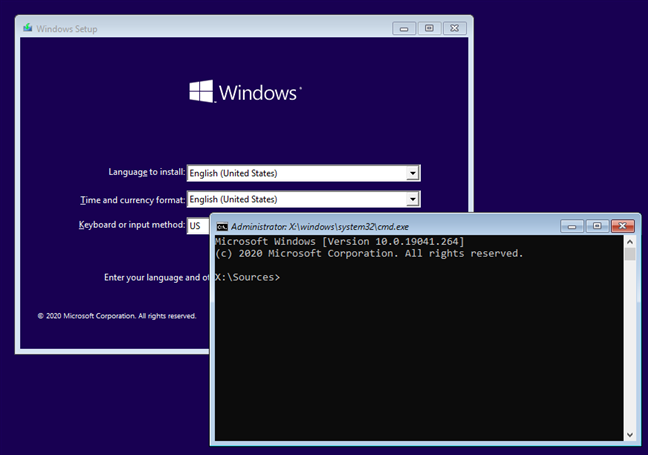The width and height of the screenshot is (648, 455).
Task: Click the Administrator: X:\windows\system32\cmd.exe title
Action: coord(320,226)
